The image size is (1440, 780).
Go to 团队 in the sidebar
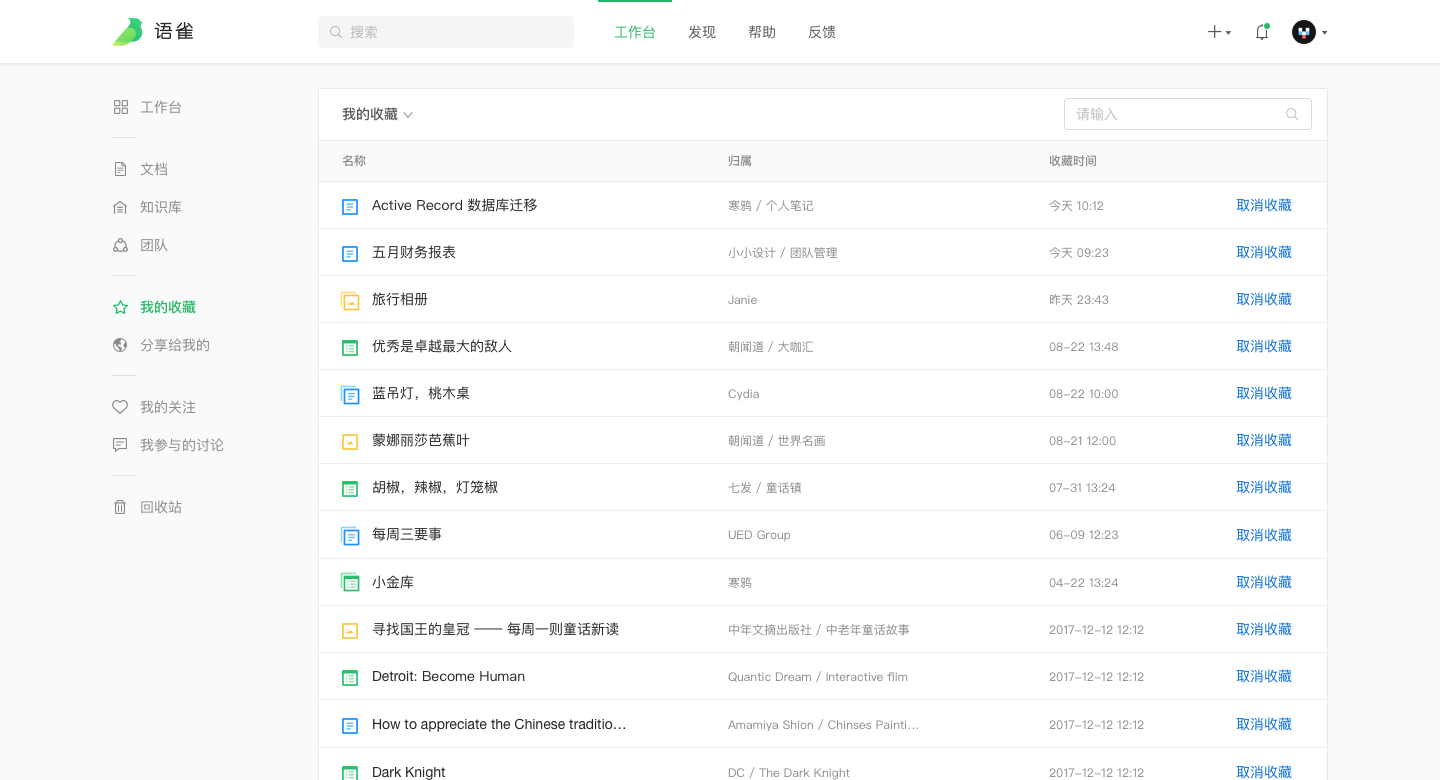point(153,245)
